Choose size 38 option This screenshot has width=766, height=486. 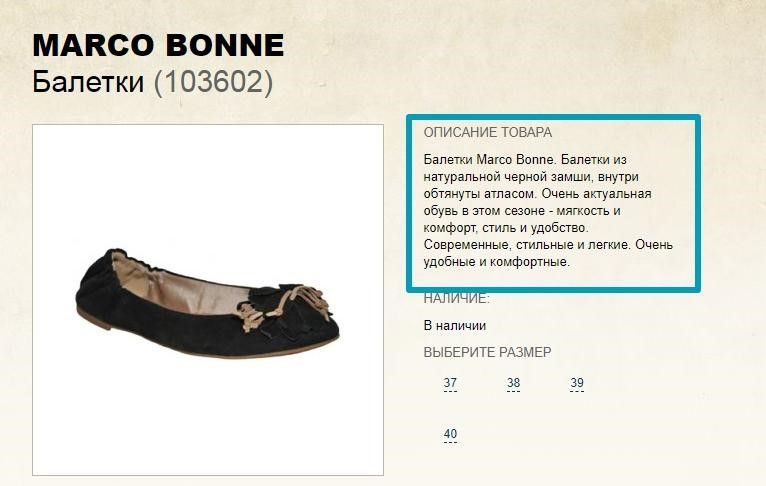pyautogui.click(x=513, y=383)
